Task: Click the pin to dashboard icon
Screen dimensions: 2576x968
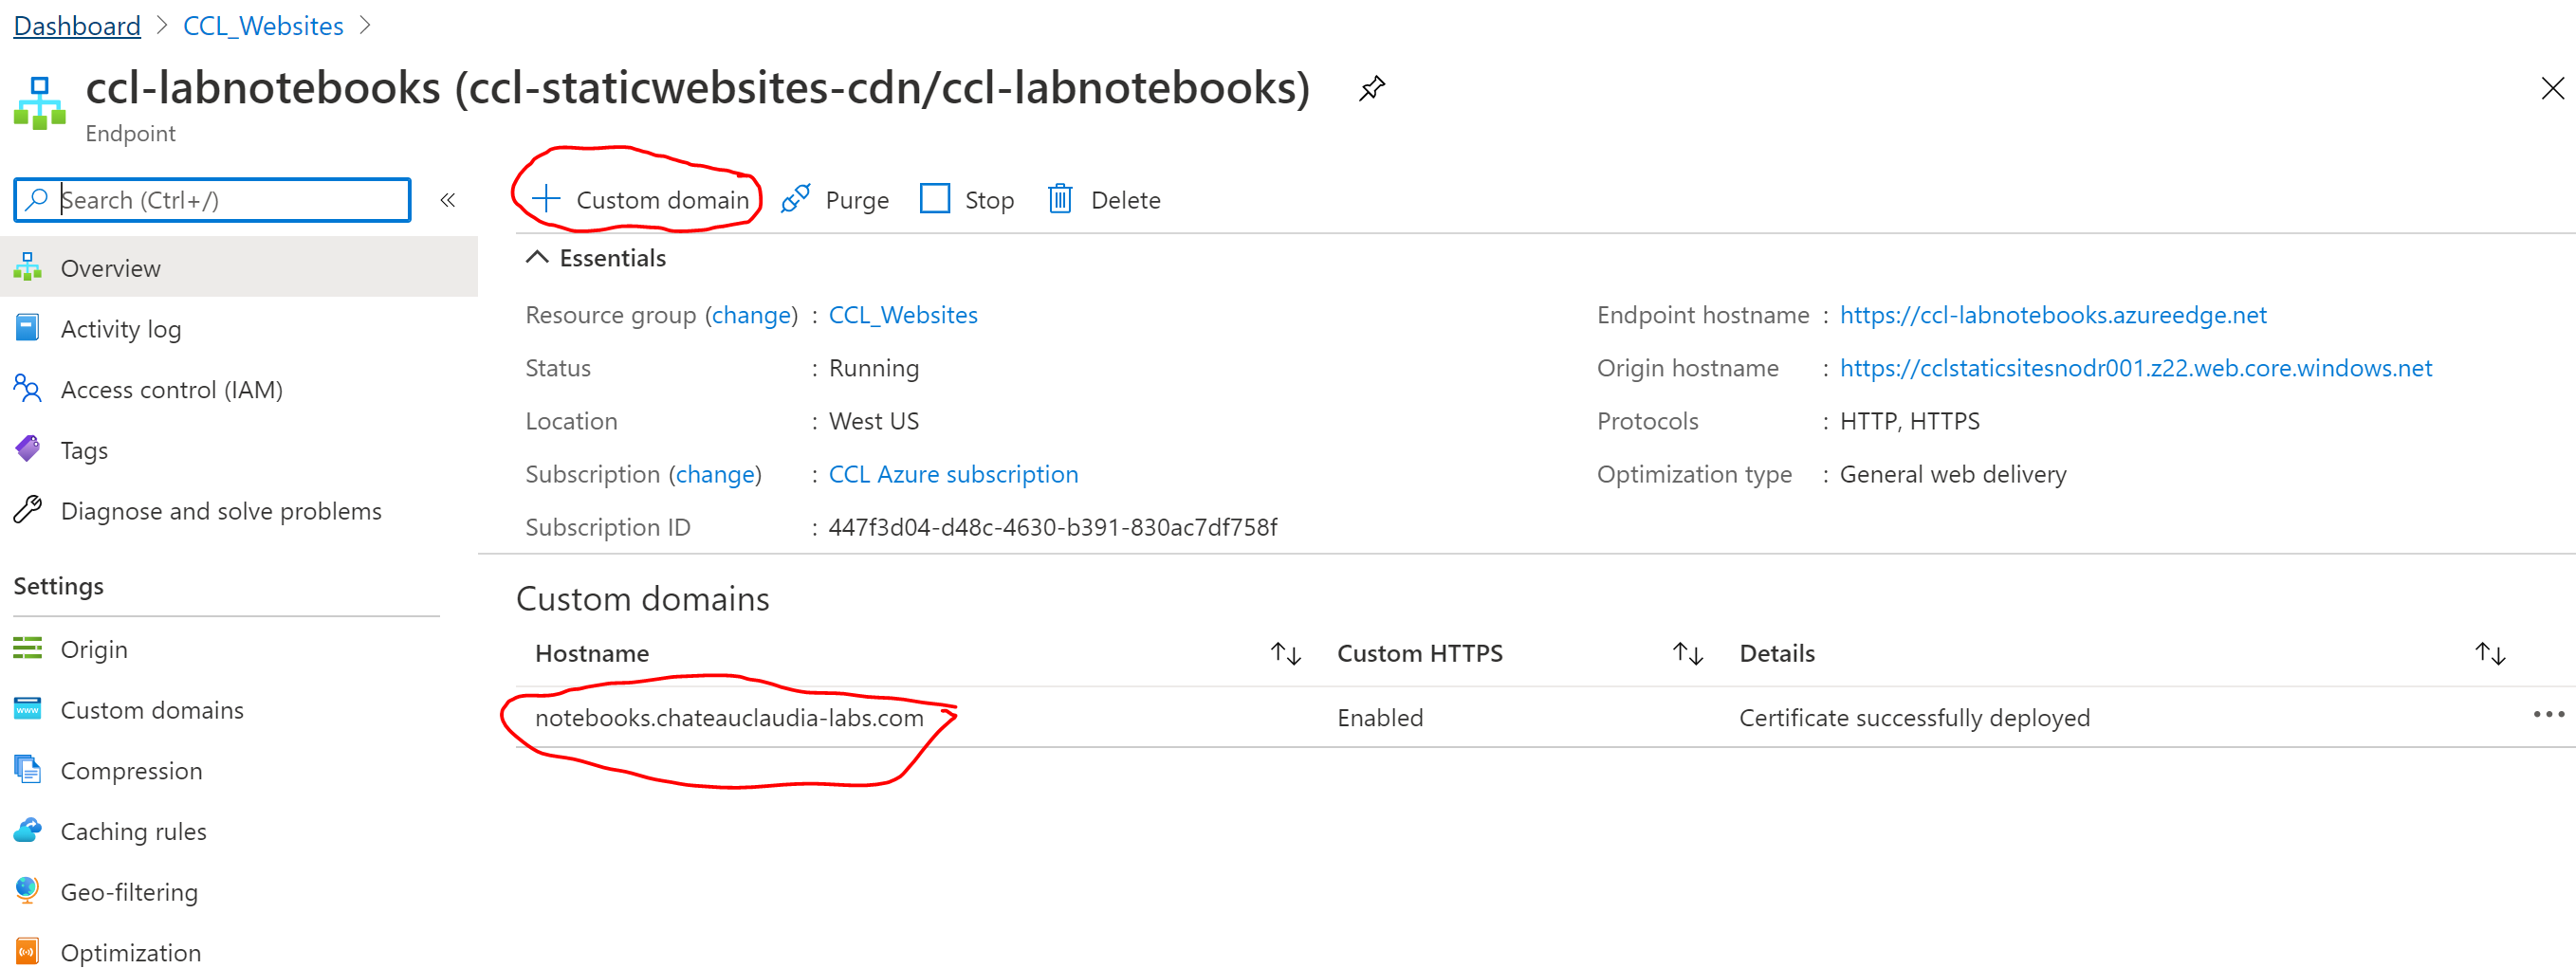Action: point(1371,89)
